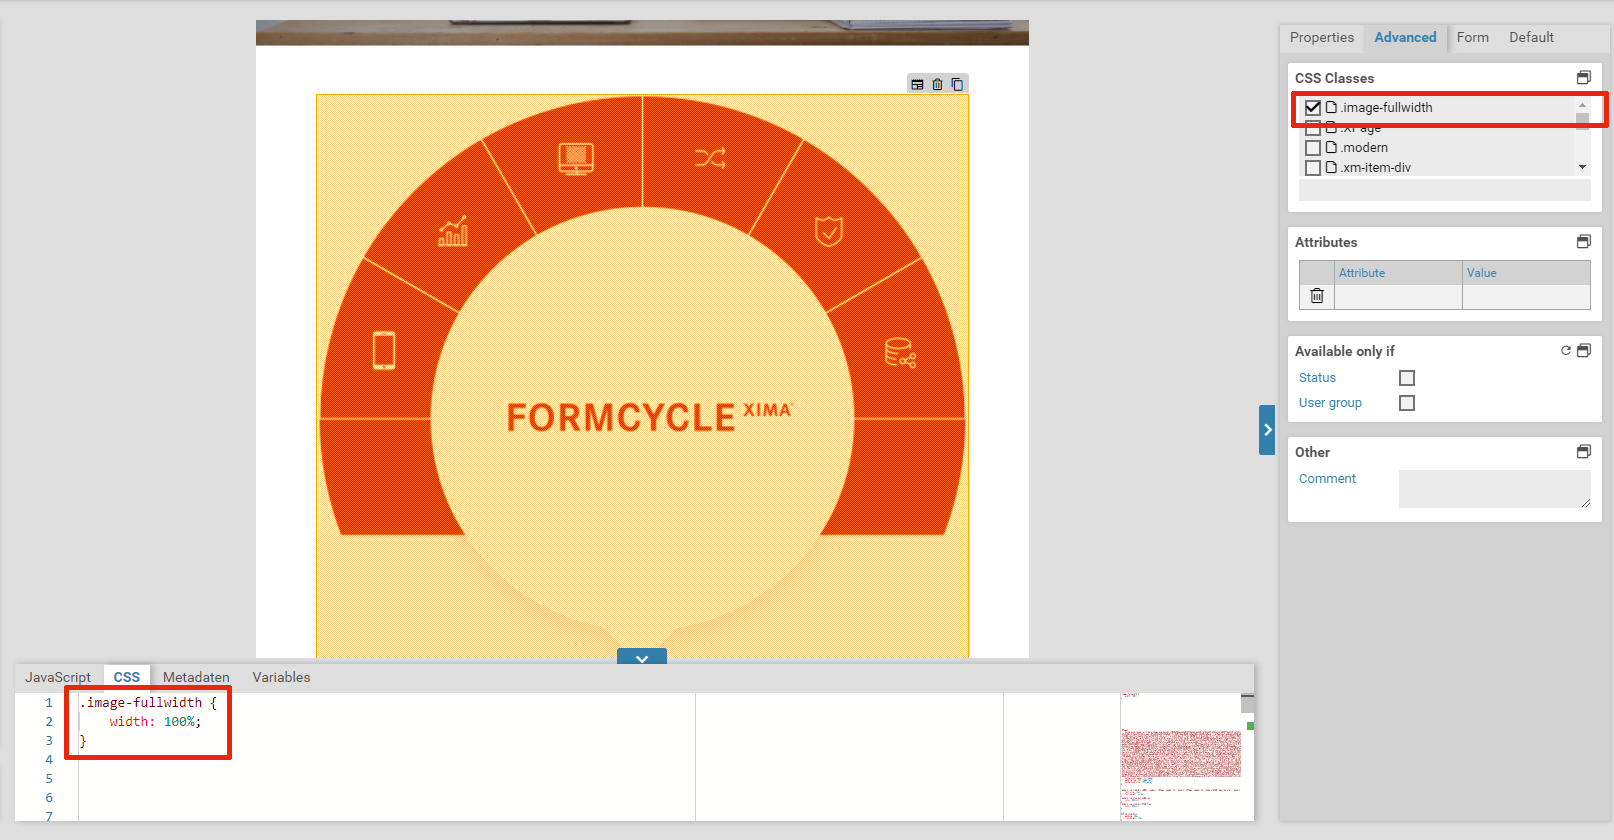The height and width of the screenshot is (840, 1614).
Task: Place cursor on the width: 100% code line
Action: click(155, 722)
